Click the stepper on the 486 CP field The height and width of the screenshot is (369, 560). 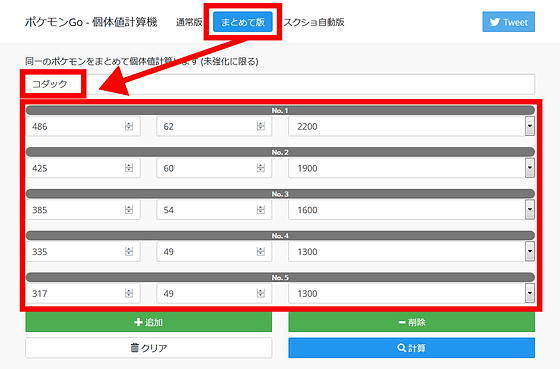pos(129,126)
